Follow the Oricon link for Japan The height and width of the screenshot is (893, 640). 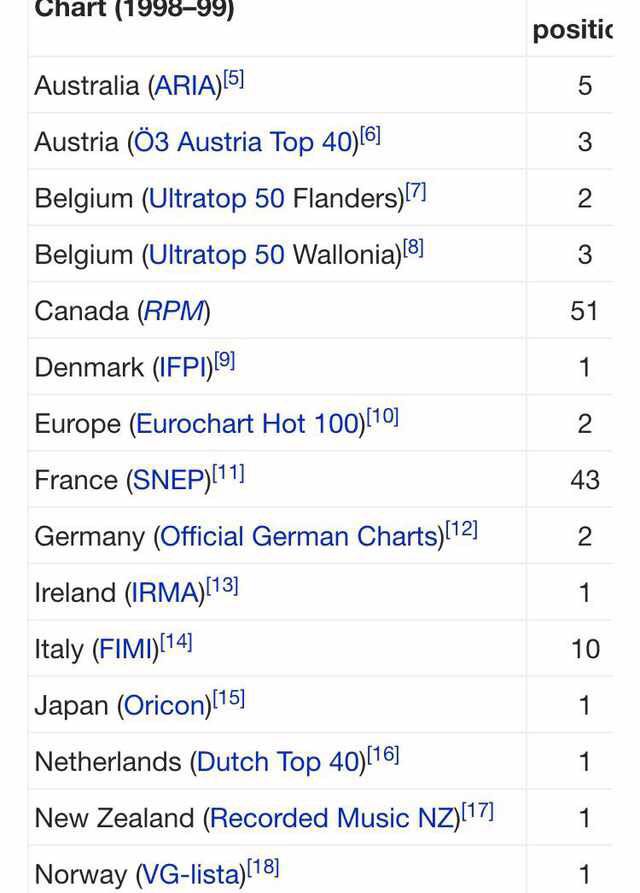(165, 706)
